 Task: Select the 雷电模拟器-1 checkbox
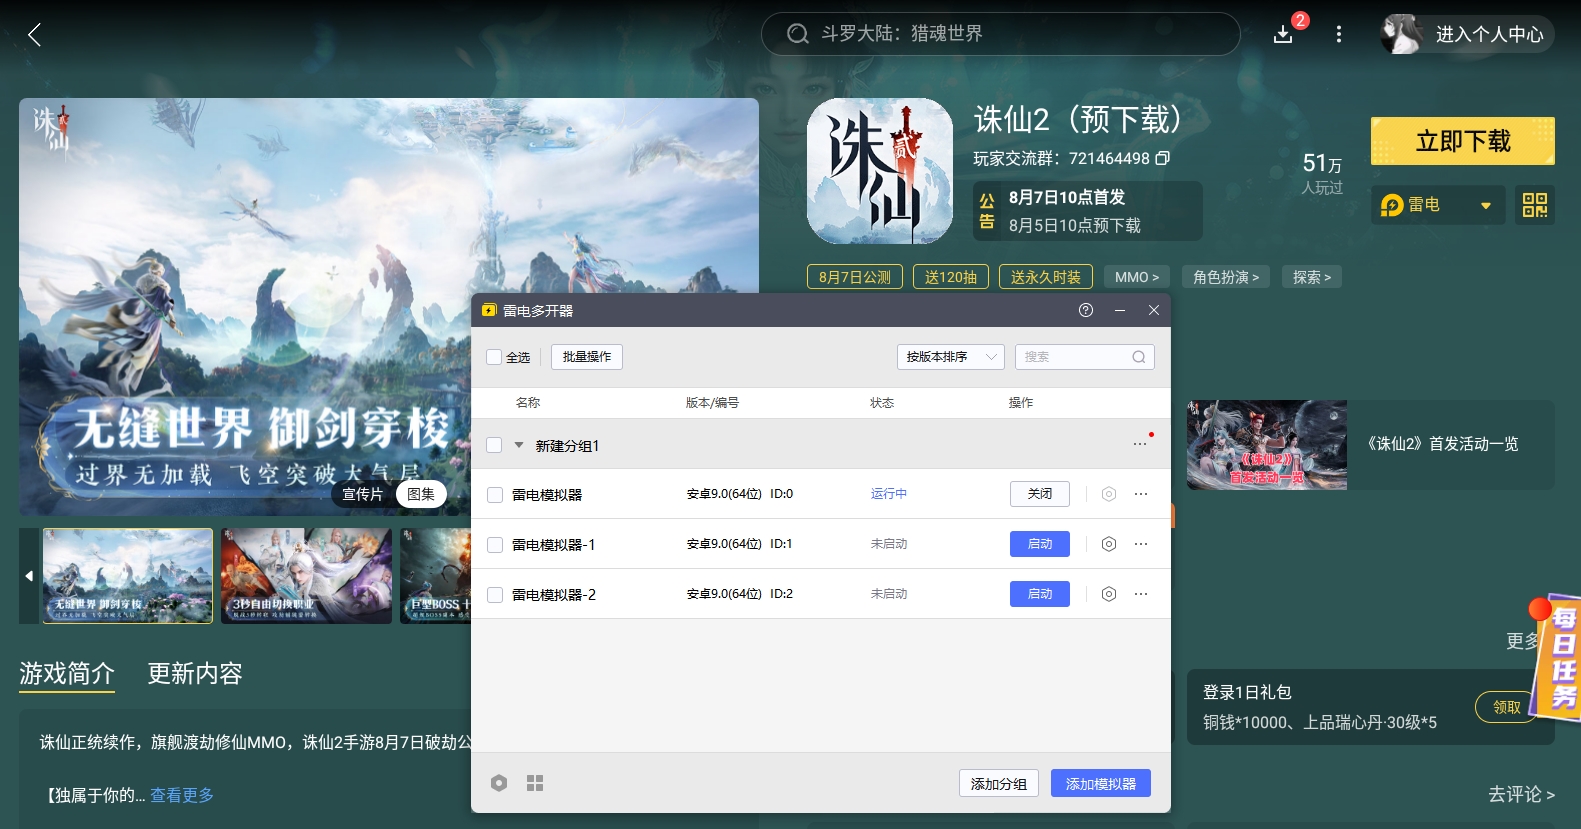[495, 545]
